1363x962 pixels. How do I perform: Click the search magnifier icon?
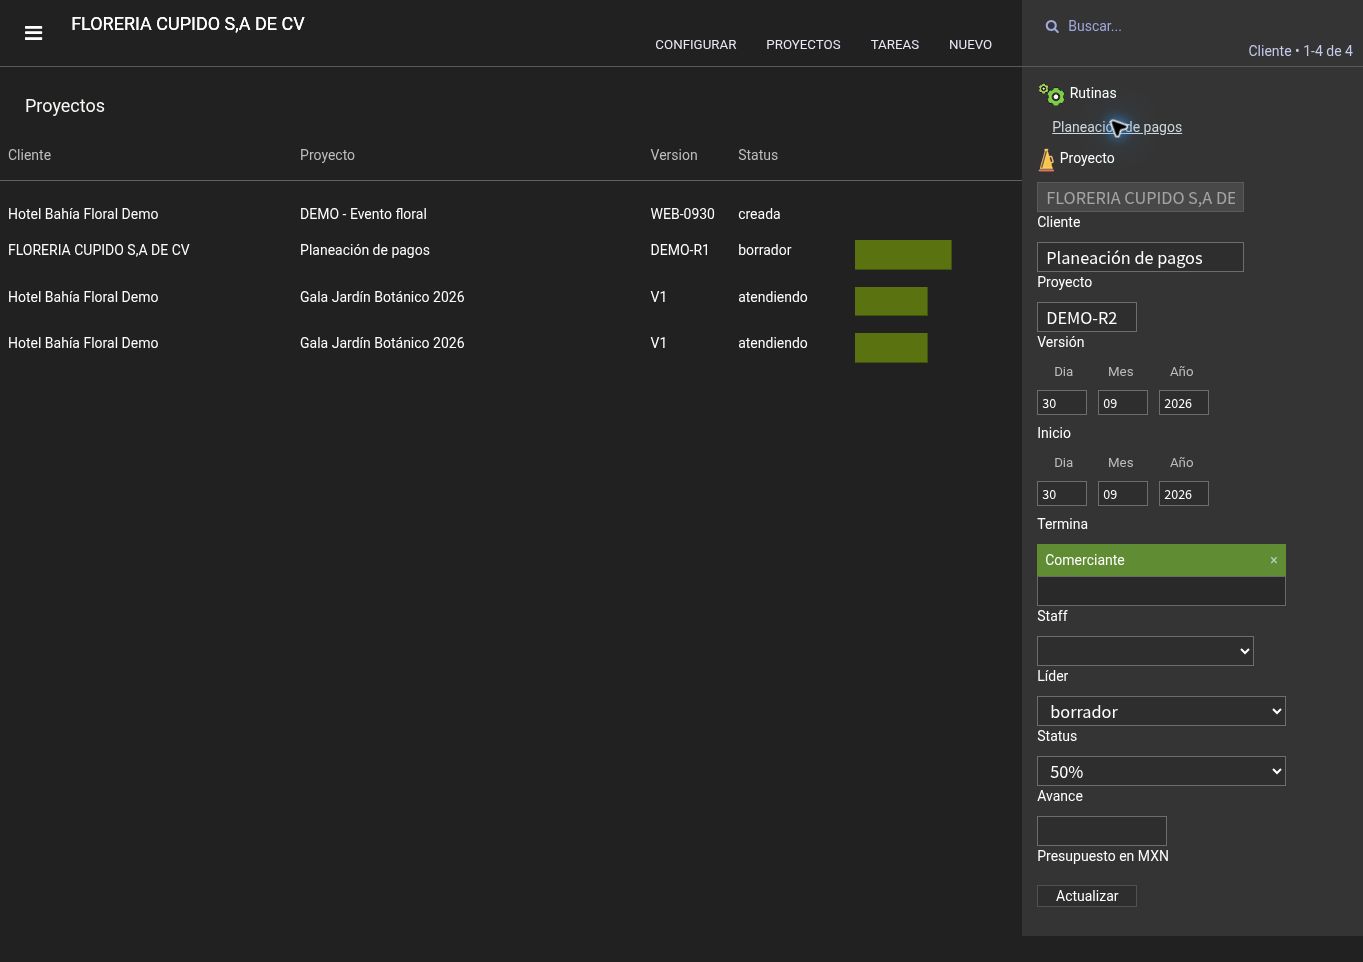pyautogui.click(x=1052, y=27)
